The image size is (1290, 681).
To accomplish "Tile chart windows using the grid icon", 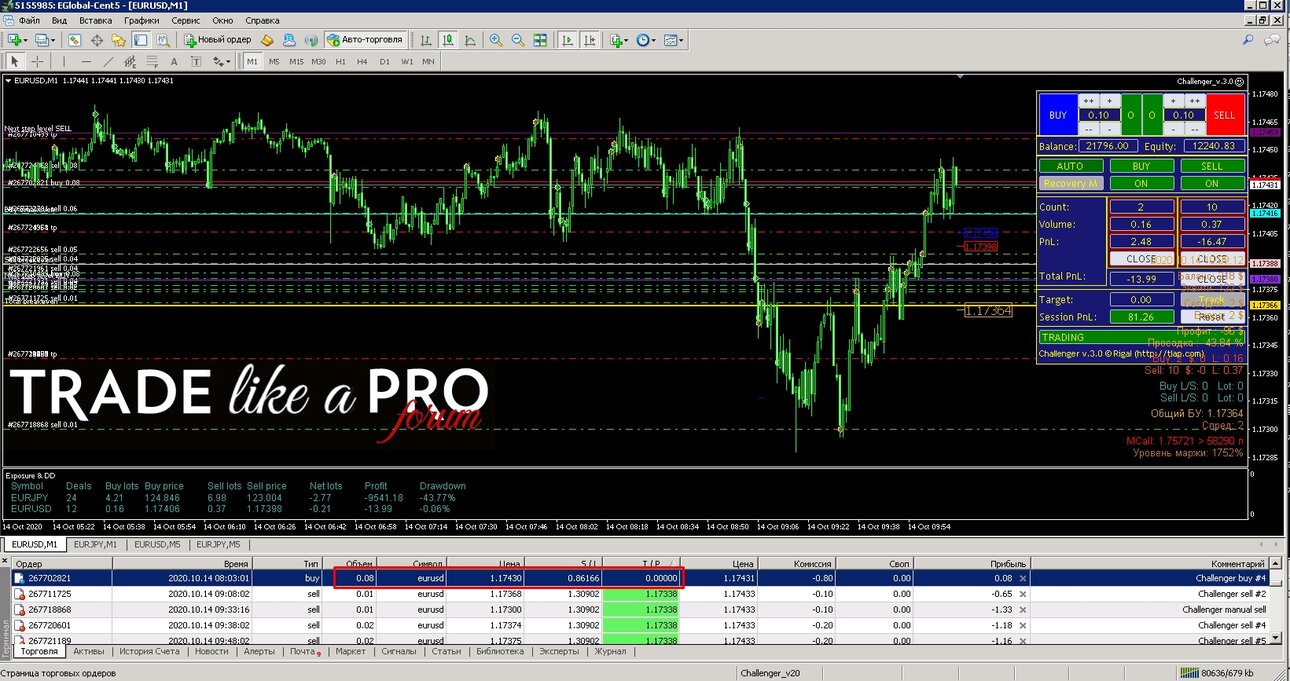I will (x=541, y=40).
